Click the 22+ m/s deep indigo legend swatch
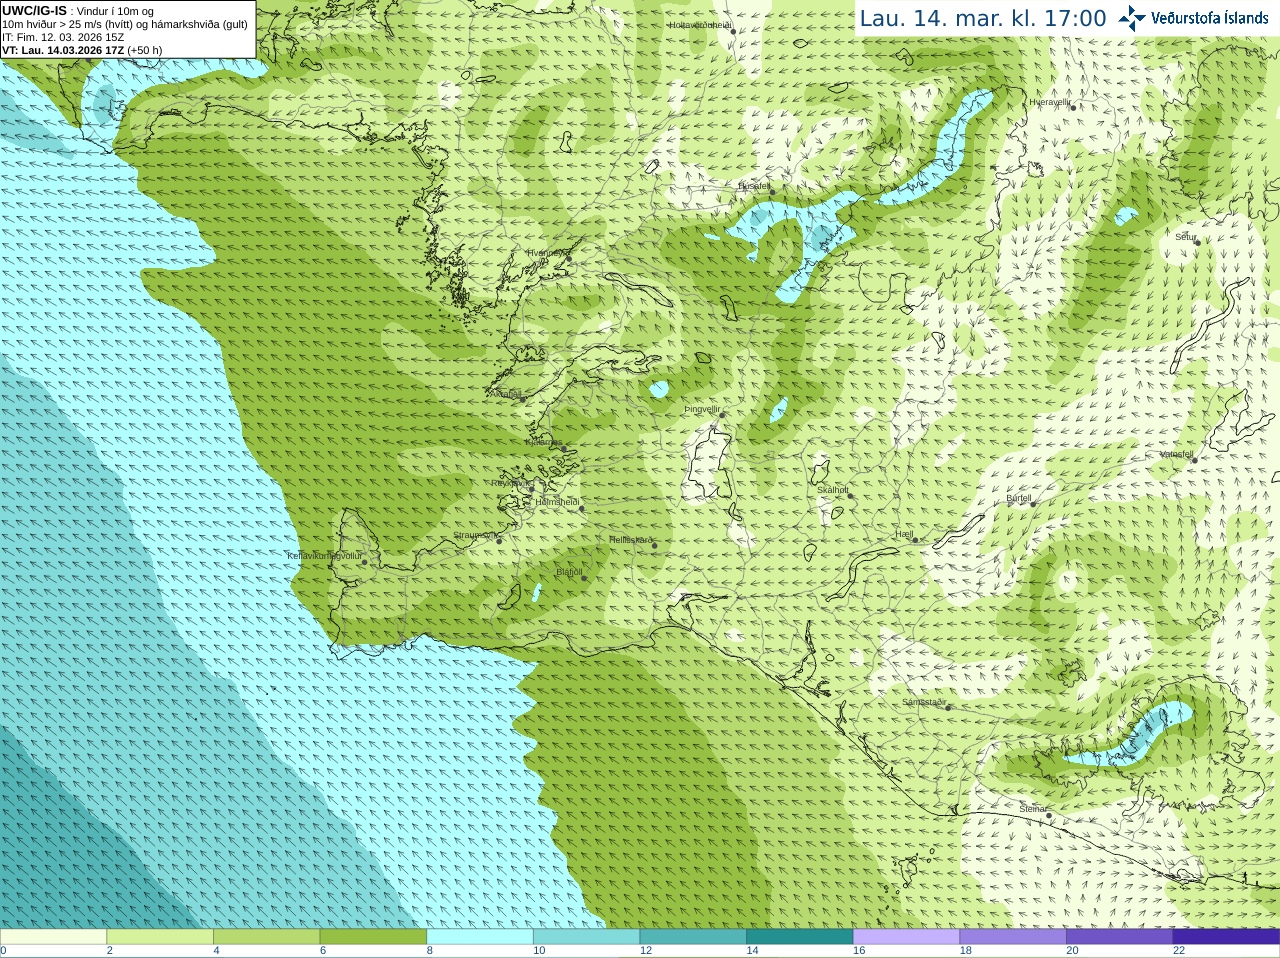The height and width of the screenshot is (958, 1280). [1226, 937]
